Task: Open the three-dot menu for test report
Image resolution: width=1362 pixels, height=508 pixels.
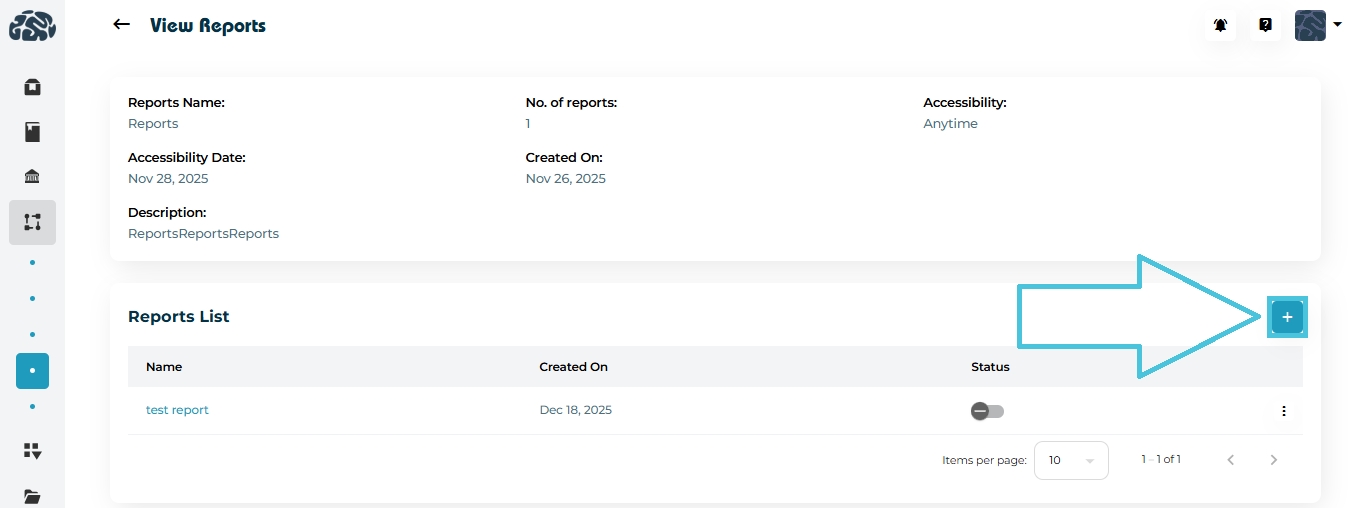Action: click(x=1284, y=411)
